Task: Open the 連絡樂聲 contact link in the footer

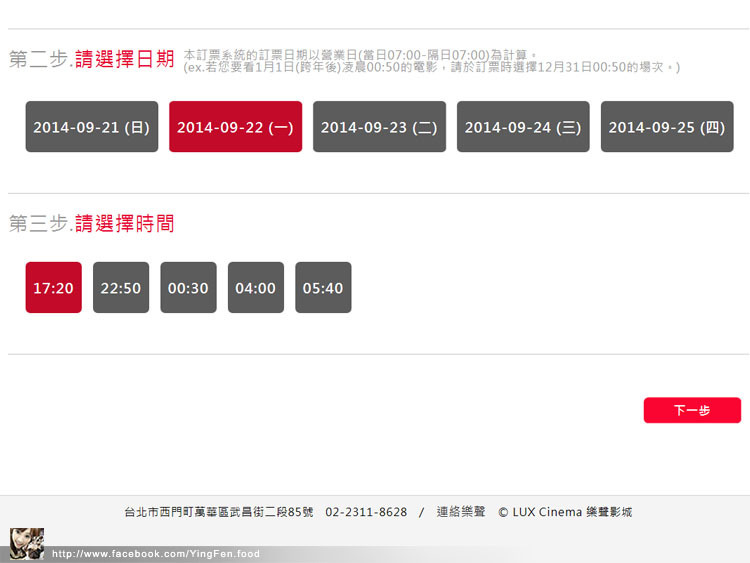Action: point(461,512)
